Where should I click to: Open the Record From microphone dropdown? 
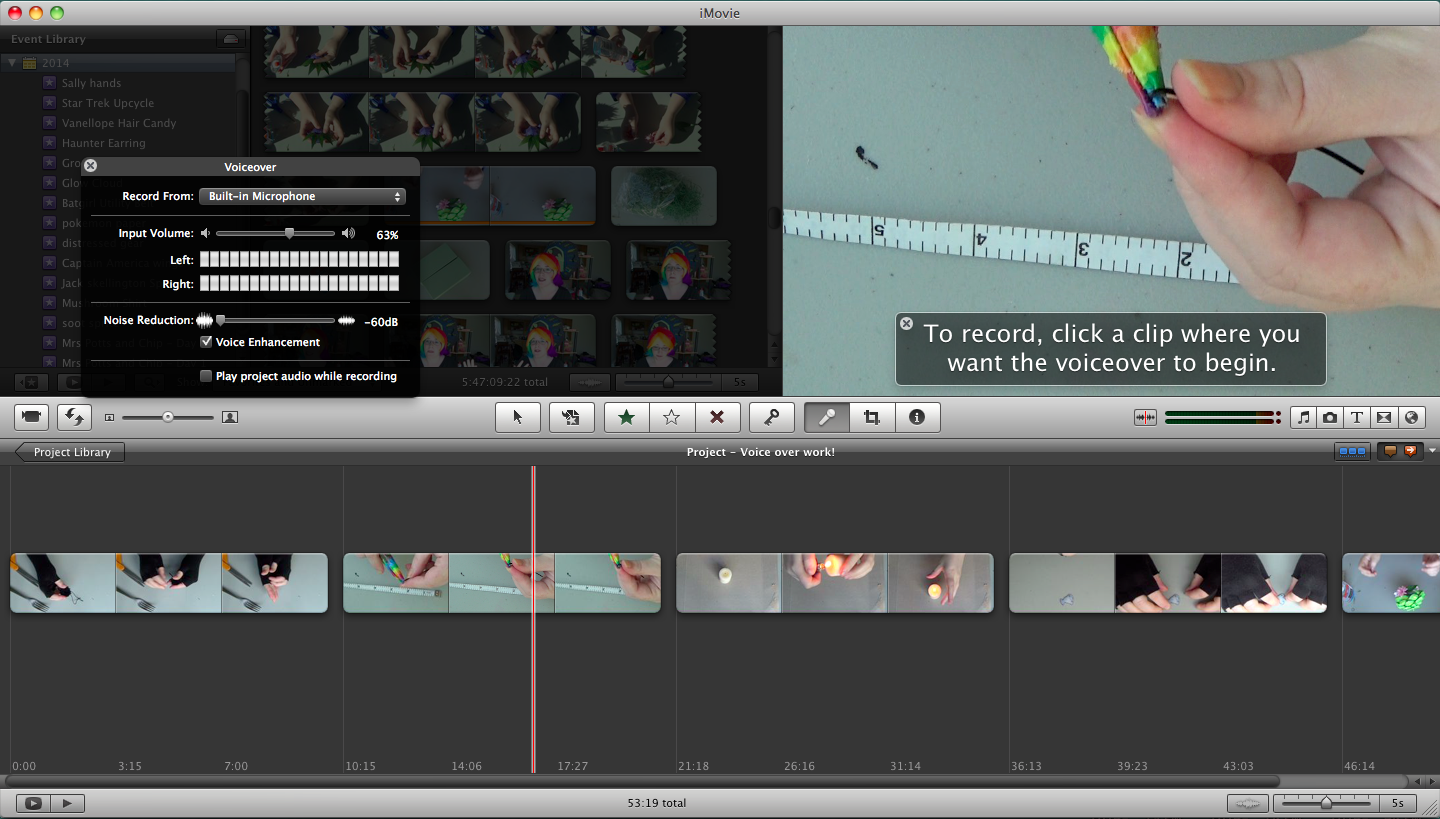302,196
